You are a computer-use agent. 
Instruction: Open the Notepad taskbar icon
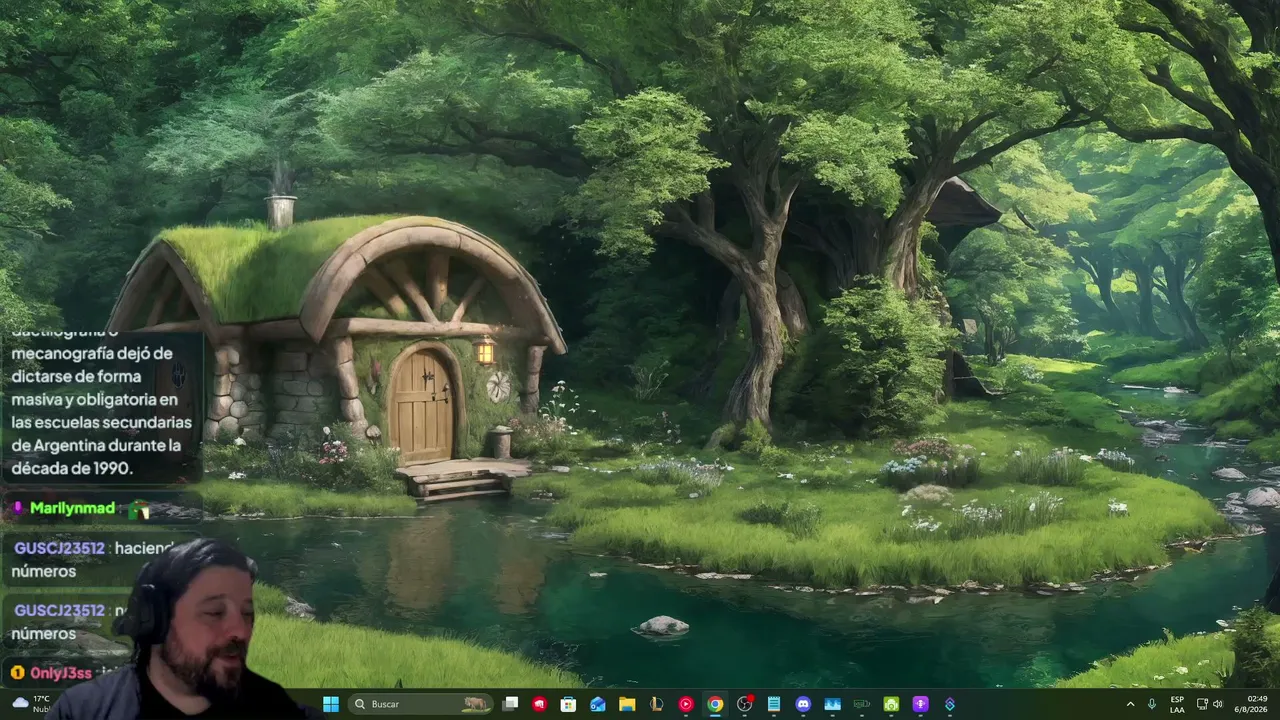[x=774, y=704]
